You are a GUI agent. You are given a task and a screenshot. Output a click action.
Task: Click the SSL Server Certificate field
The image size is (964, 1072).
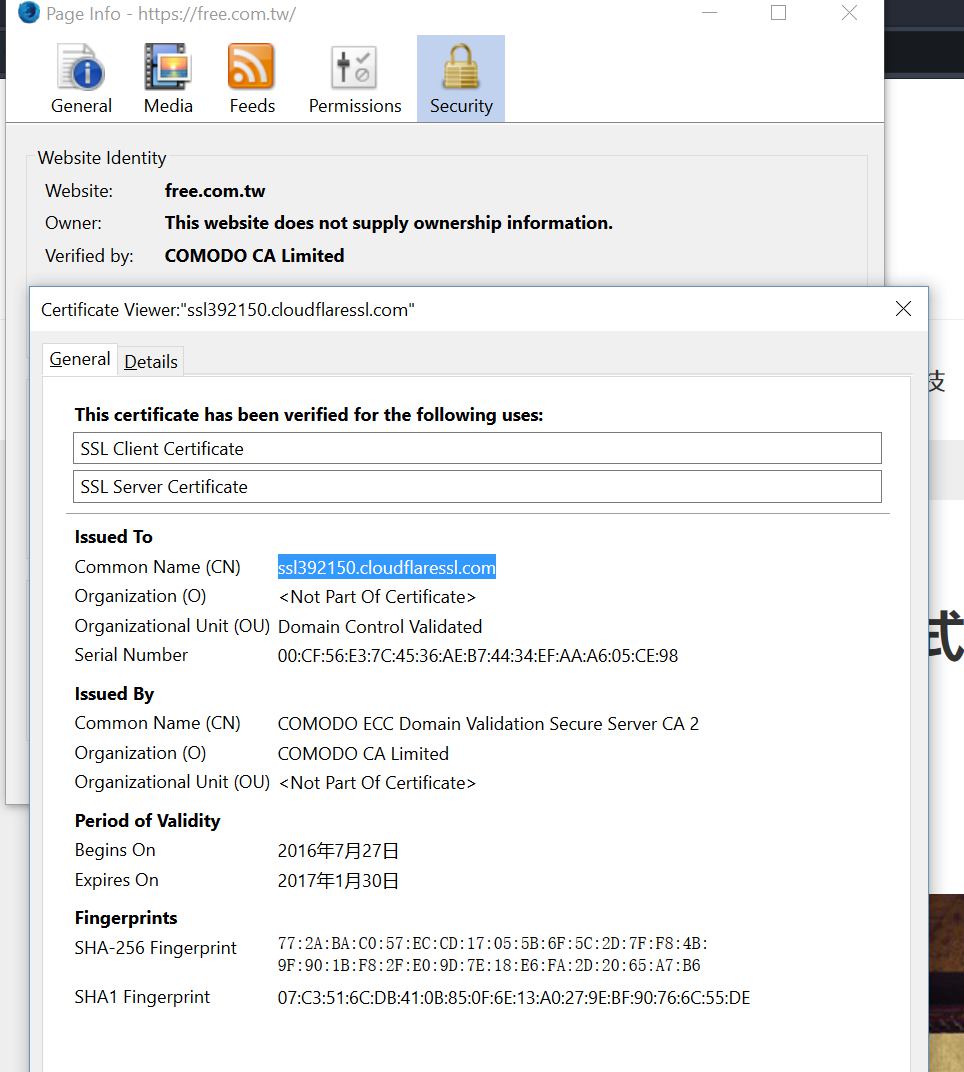point(477,487)
